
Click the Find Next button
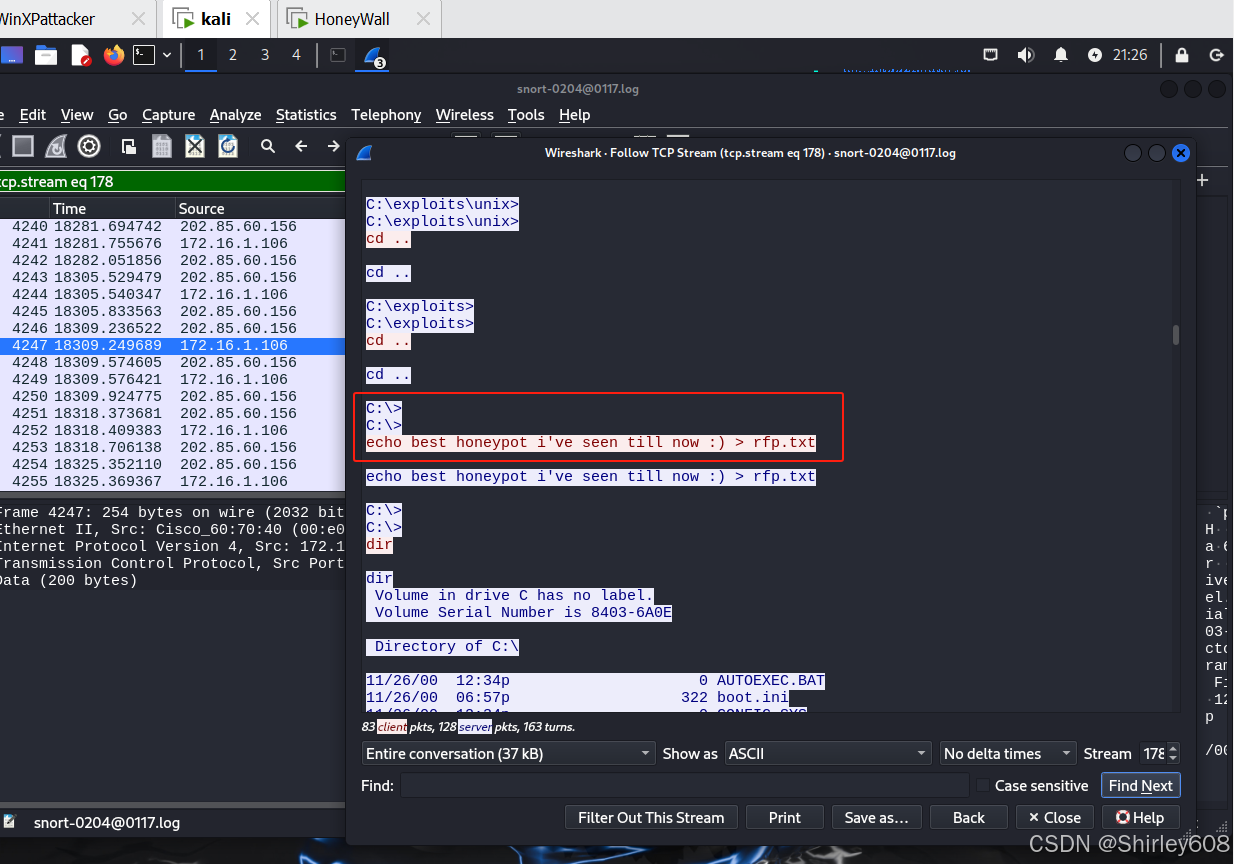click(x=1140, y=785)
